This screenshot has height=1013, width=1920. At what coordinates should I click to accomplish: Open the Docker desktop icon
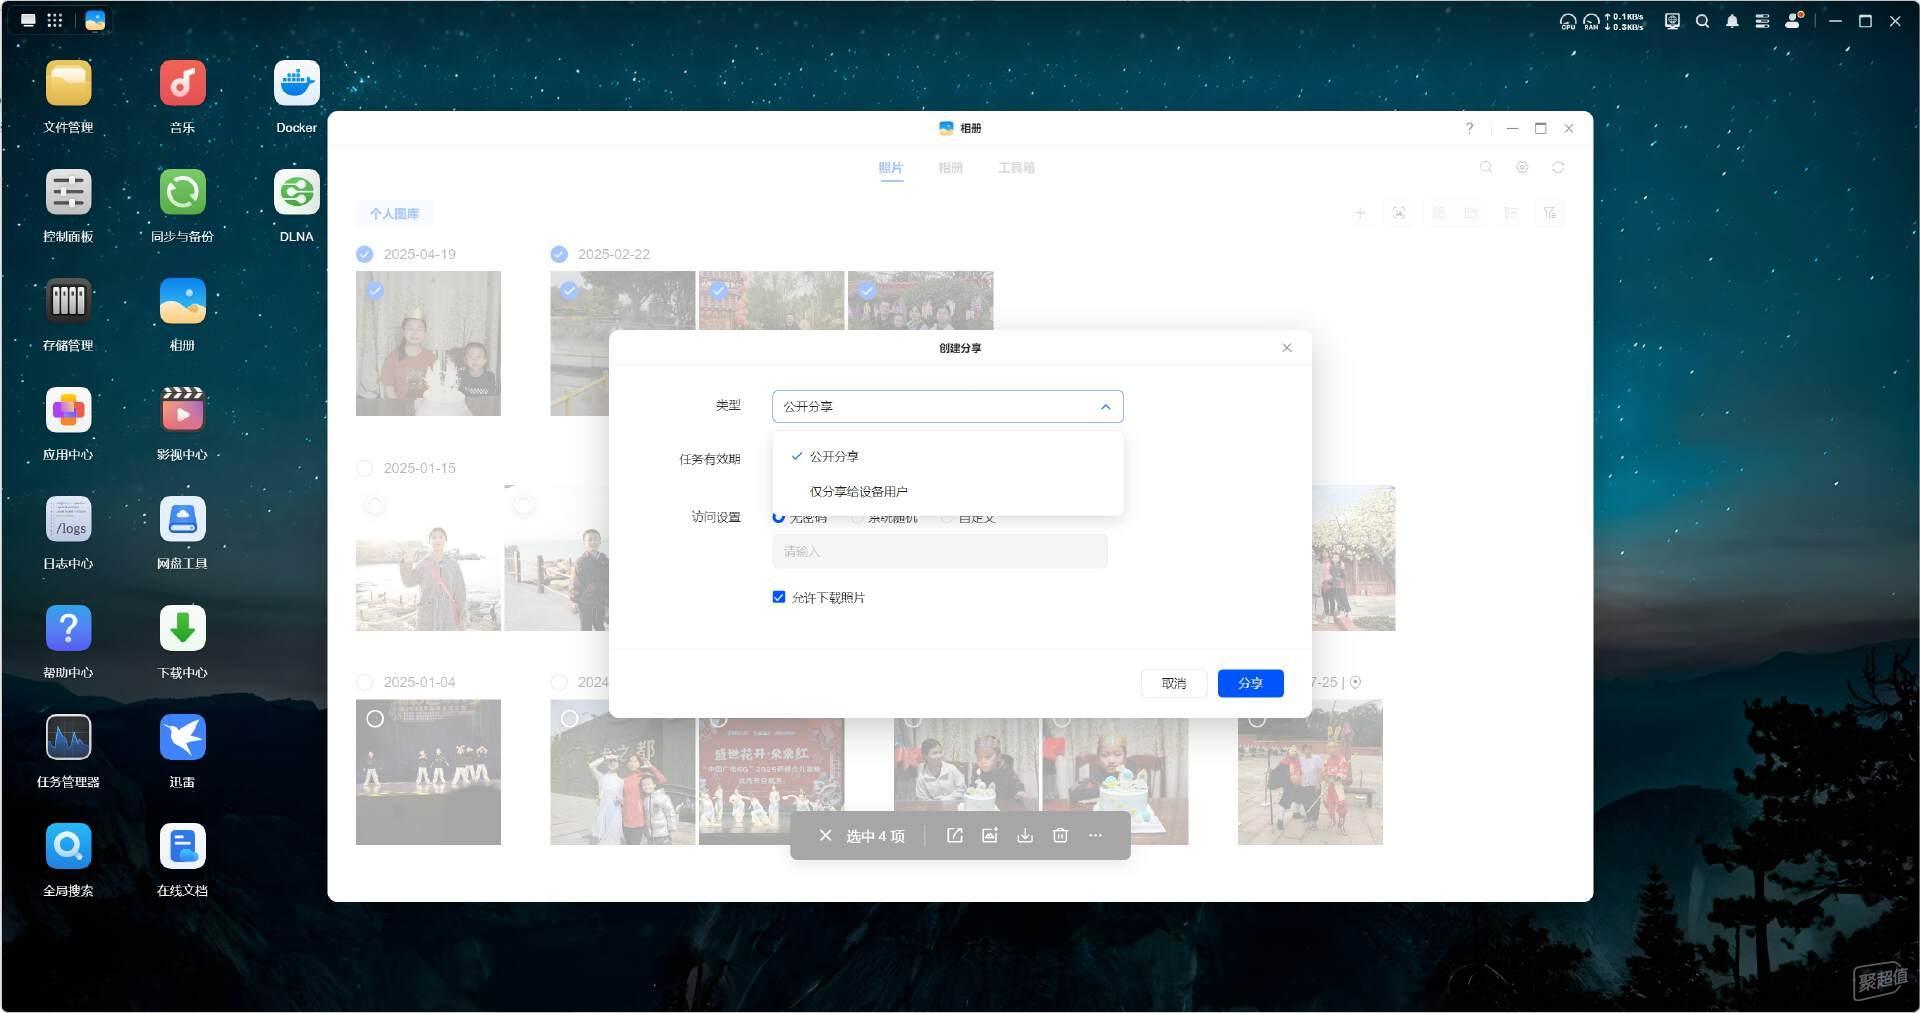[296, 83]
